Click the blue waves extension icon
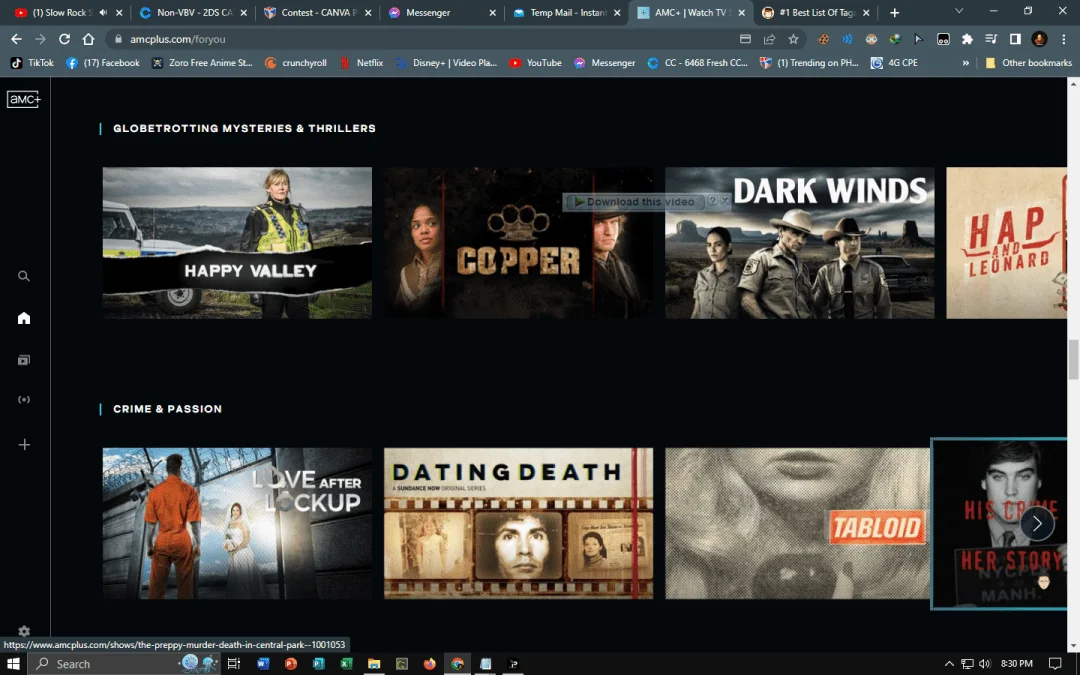 tap(847, 39)
